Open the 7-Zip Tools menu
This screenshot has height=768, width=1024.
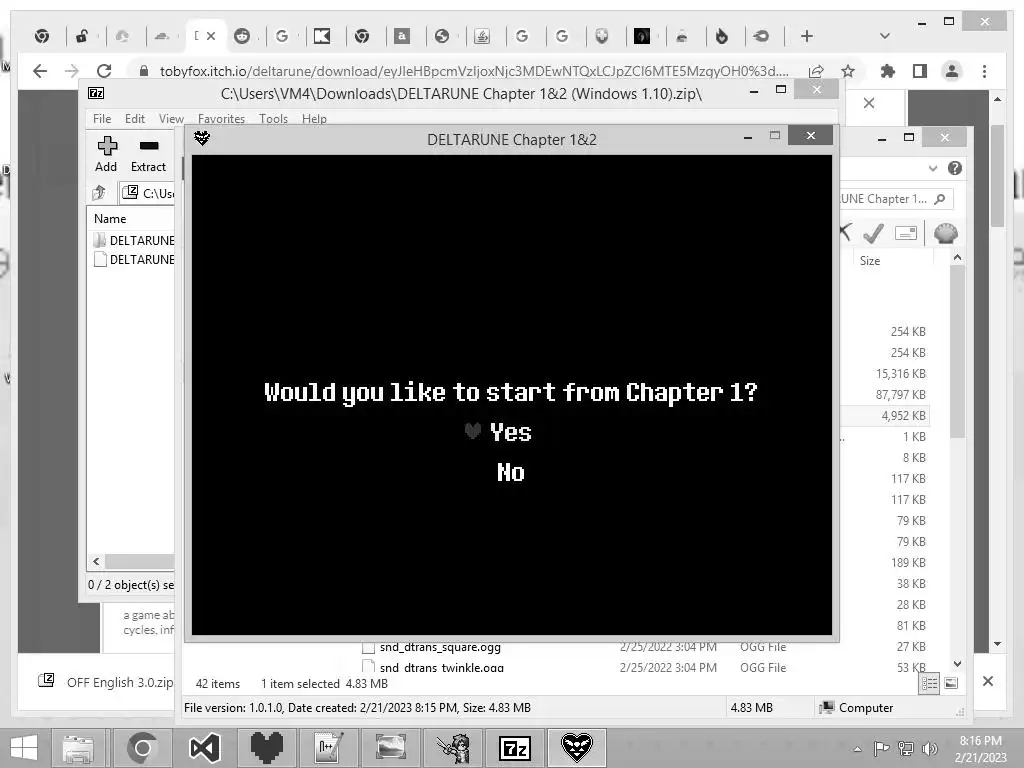273,119
